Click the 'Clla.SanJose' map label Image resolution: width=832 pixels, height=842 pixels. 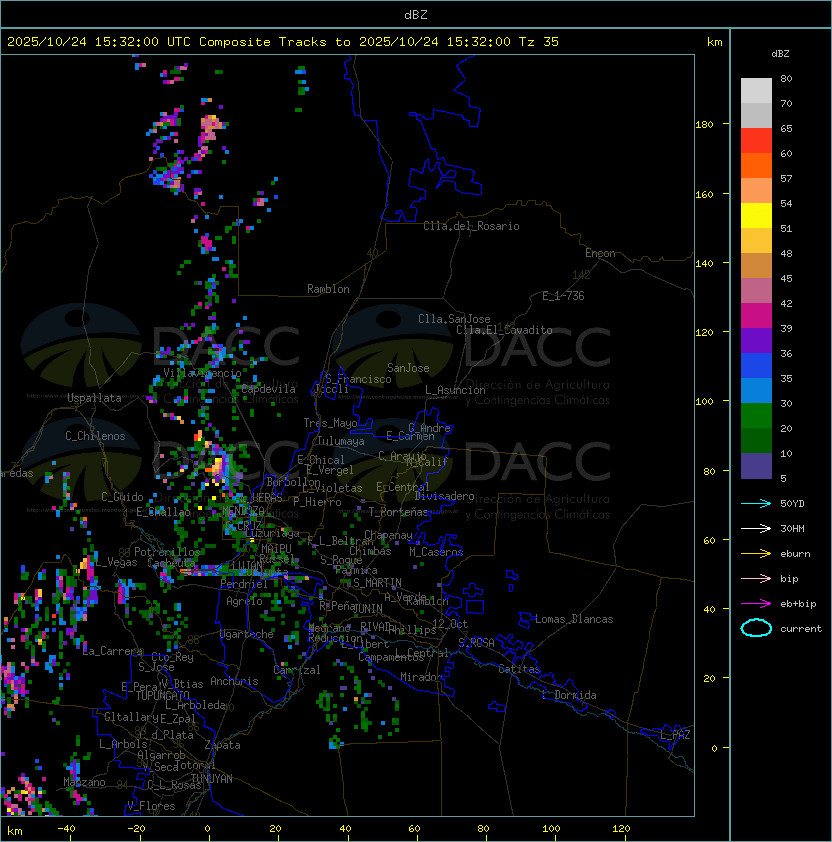454,319
